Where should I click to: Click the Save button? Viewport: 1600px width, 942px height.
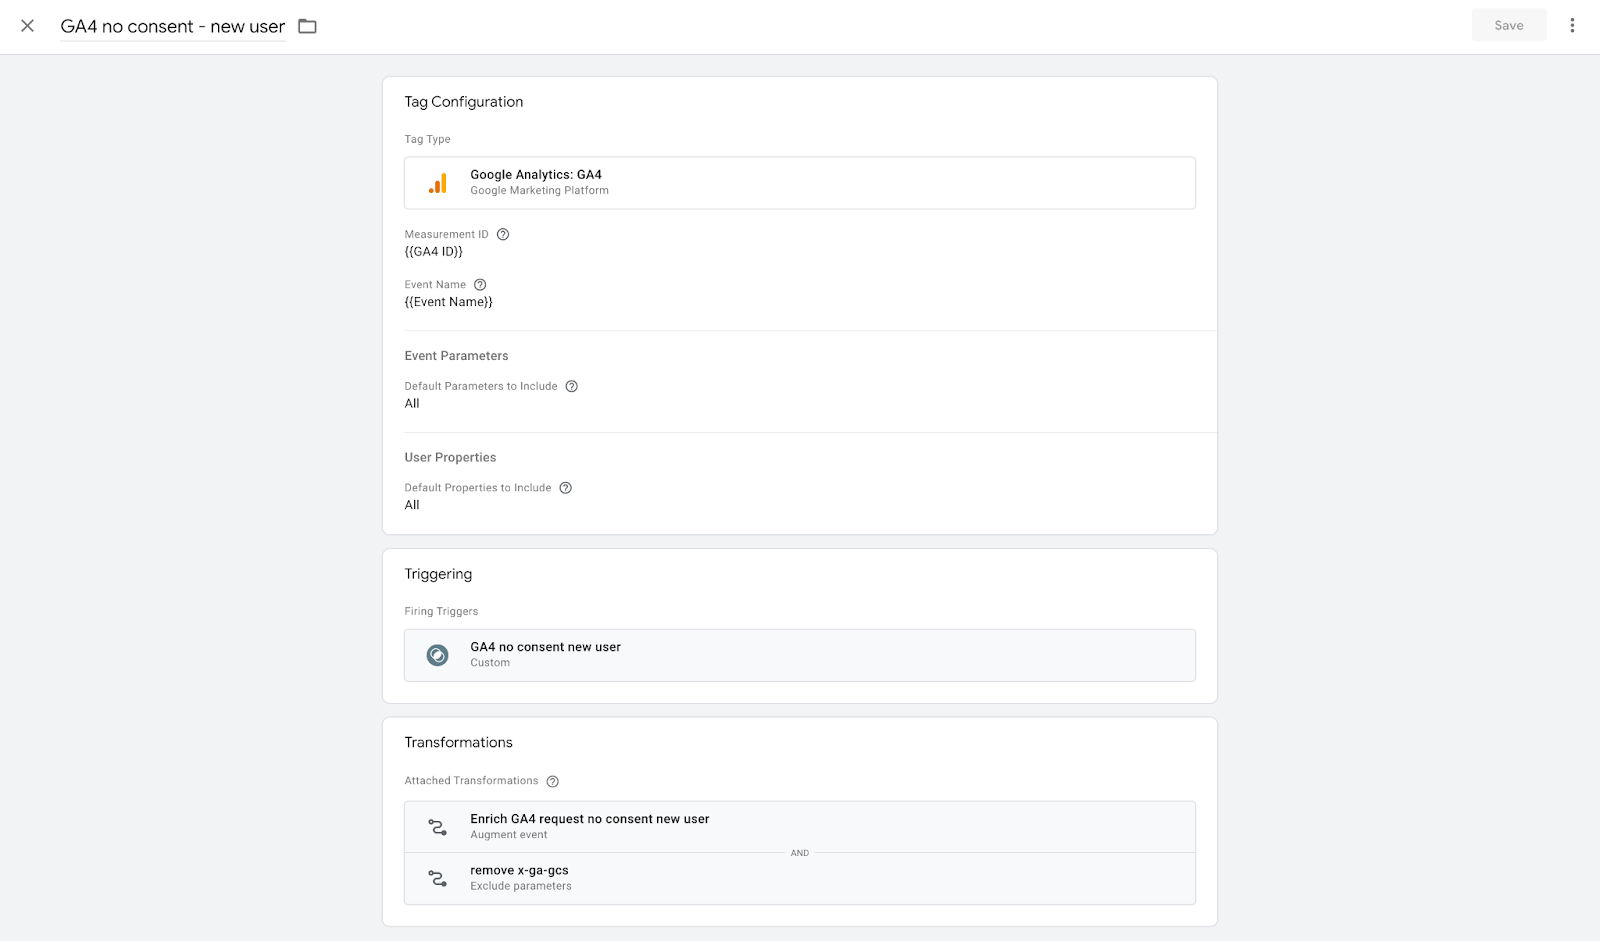(1509, 25)
